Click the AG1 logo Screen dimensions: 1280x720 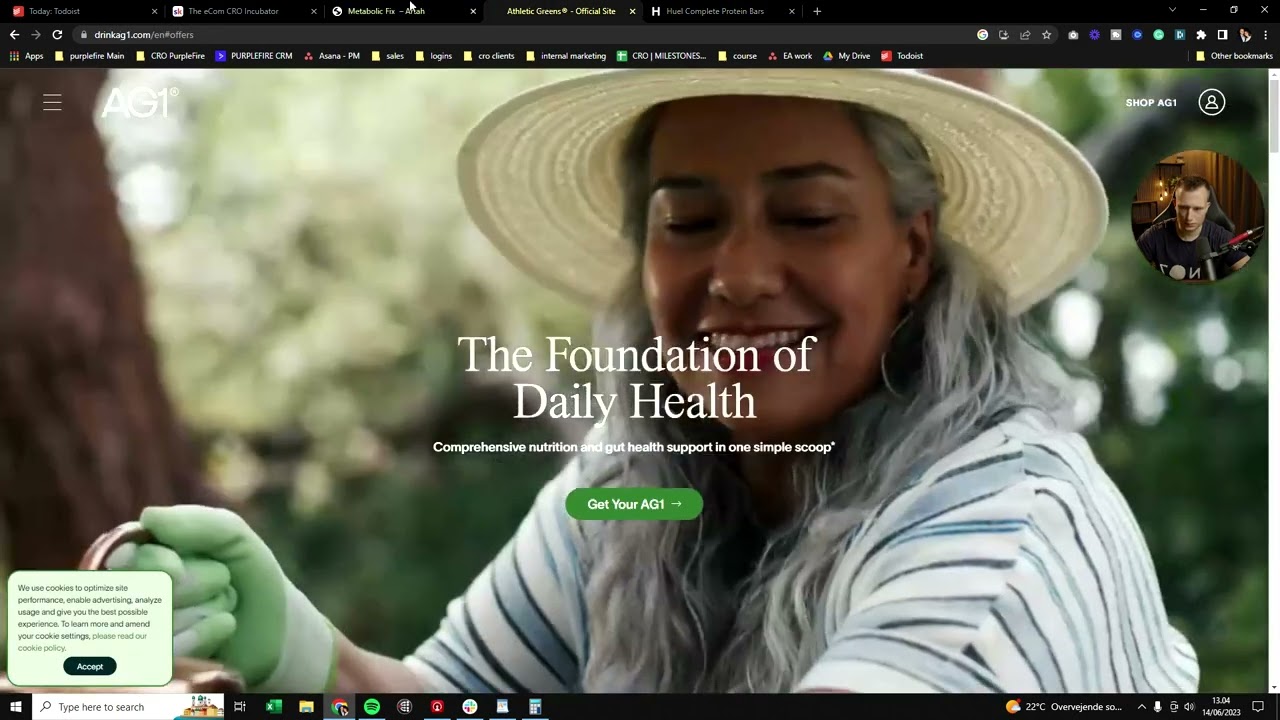click(x=140, y=102)
